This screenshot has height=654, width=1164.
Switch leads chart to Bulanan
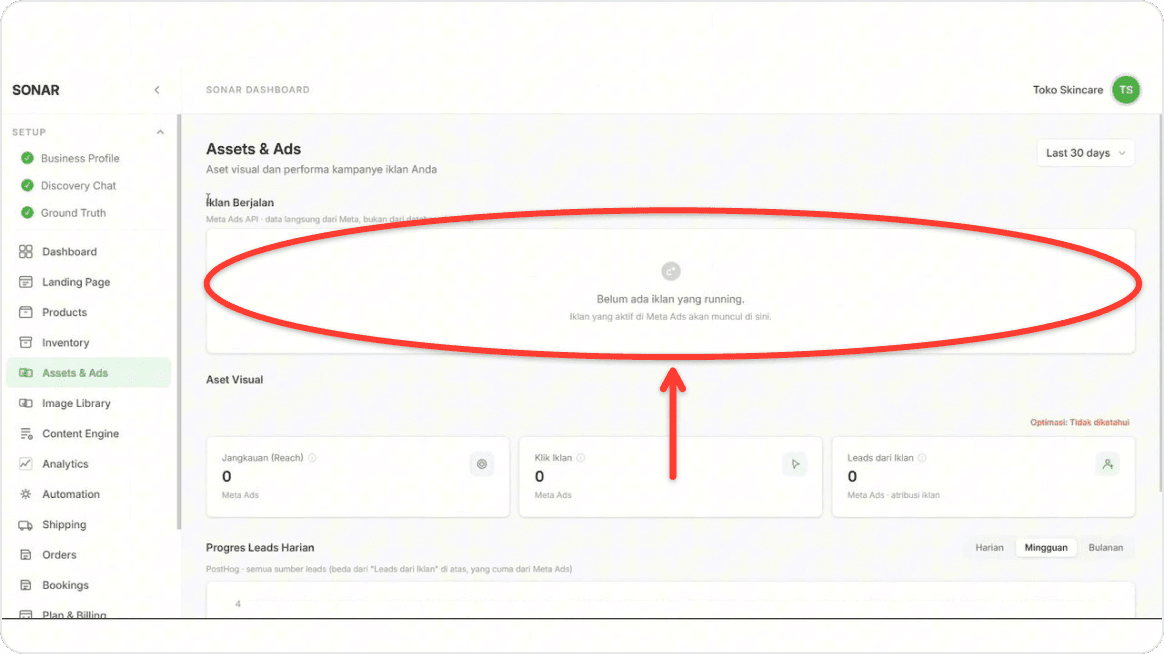pyautogui.click(x=1105, y=548)
